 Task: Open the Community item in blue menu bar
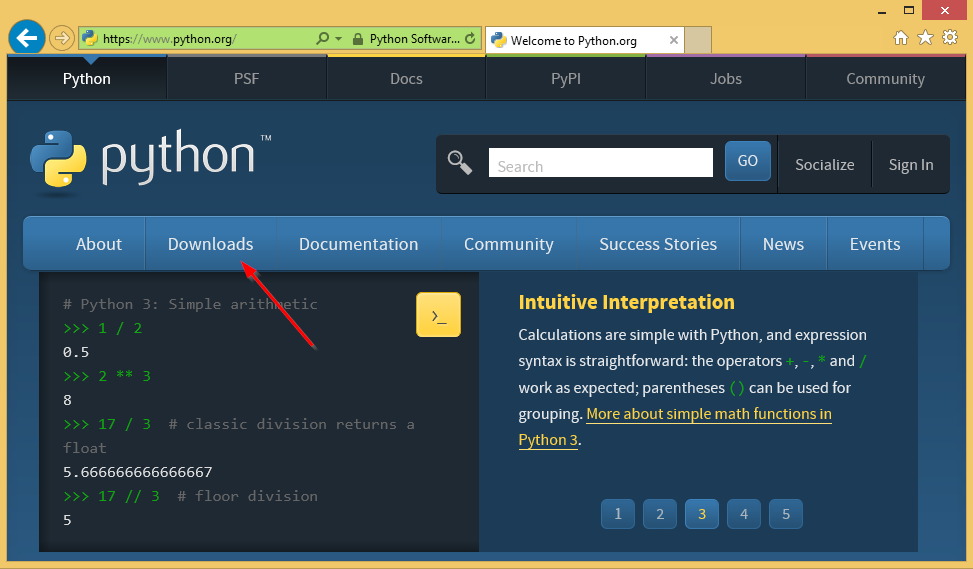[x=509, y=244]
